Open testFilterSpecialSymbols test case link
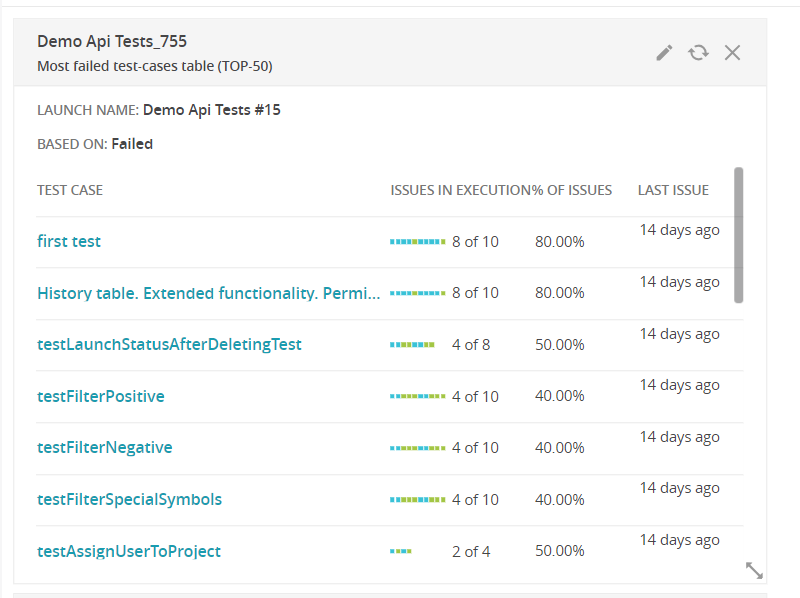 coord(130,500)
